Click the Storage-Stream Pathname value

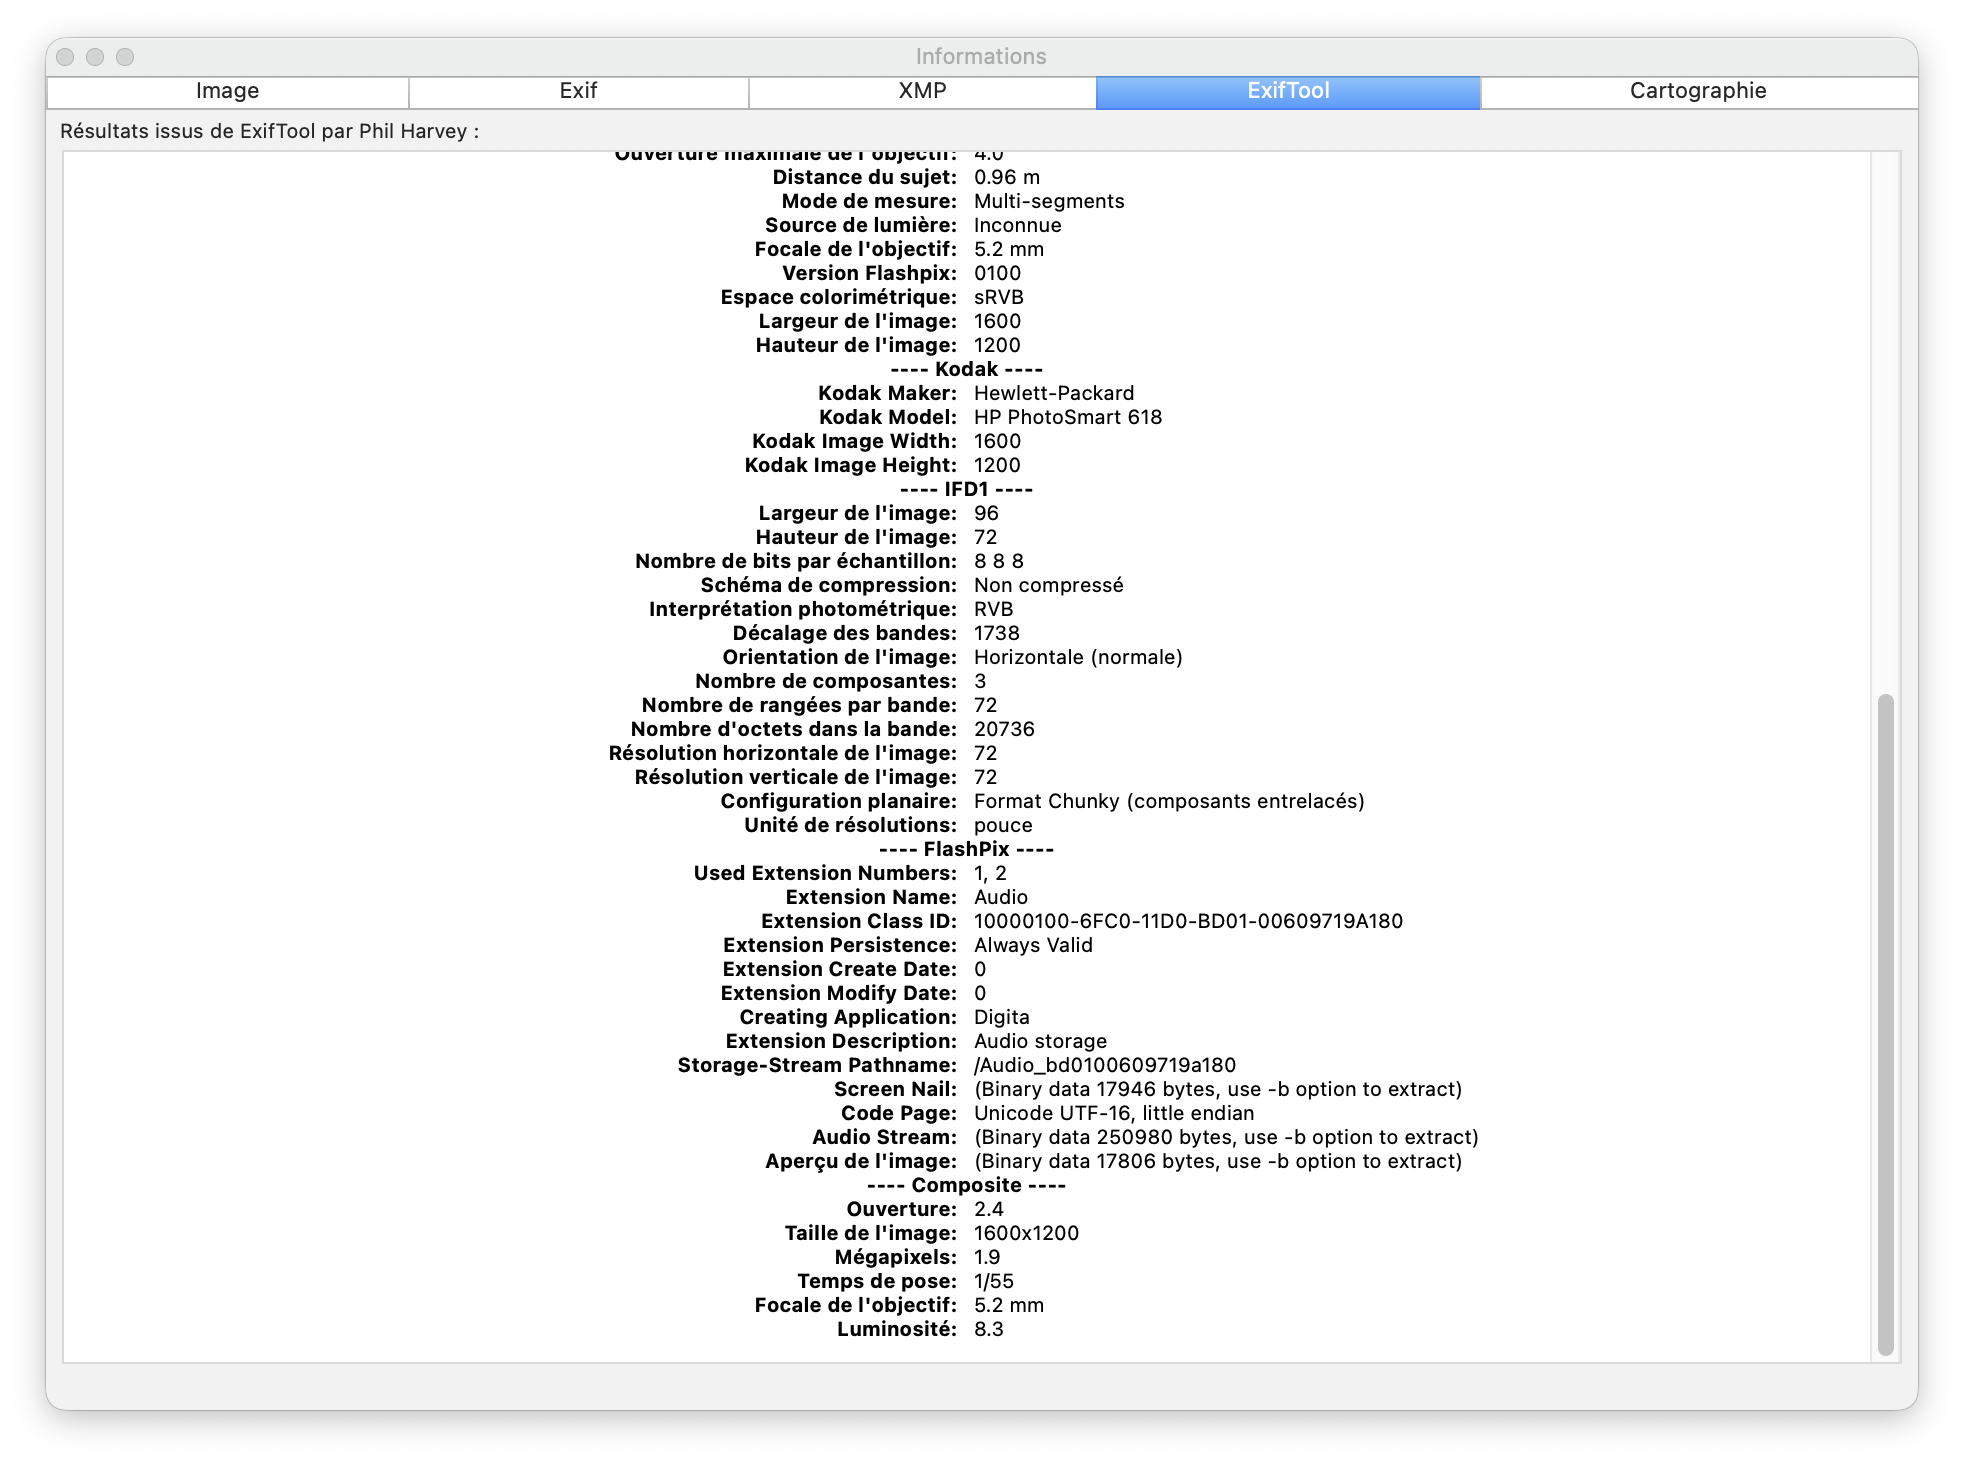(1104, 1065)
